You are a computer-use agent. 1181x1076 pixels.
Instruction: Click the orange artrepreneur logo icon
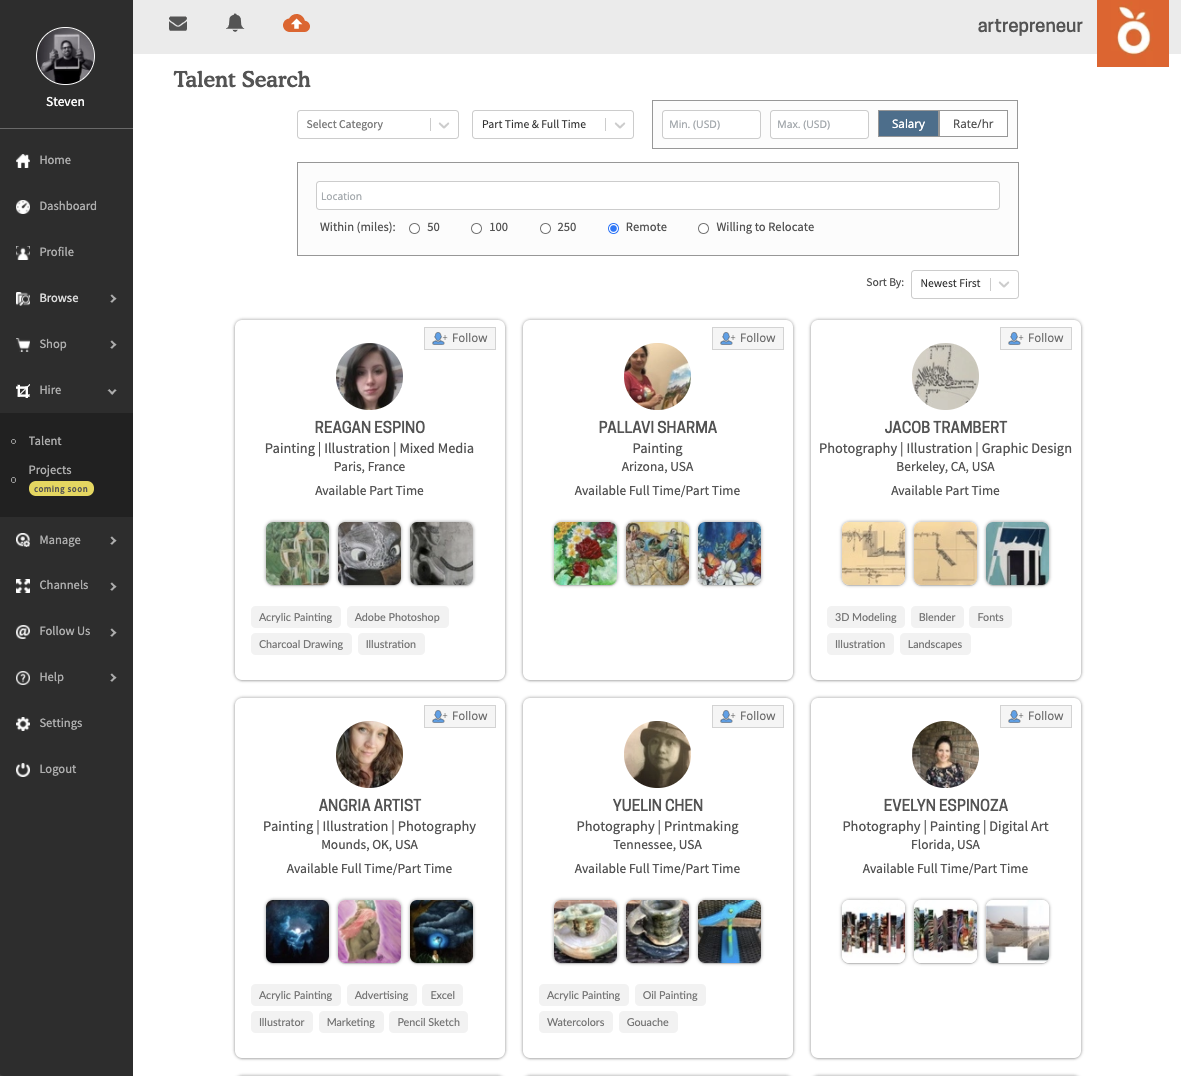coord(1133,33)
